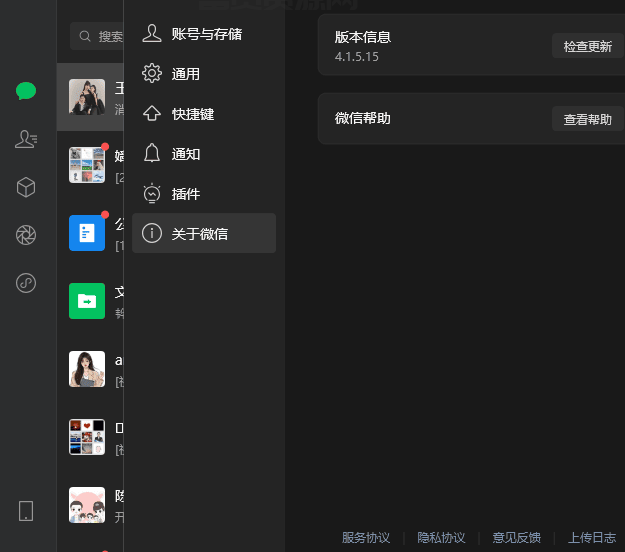
Task: Open the chat with pink cartoon family avatar
Action: (90, 505)
